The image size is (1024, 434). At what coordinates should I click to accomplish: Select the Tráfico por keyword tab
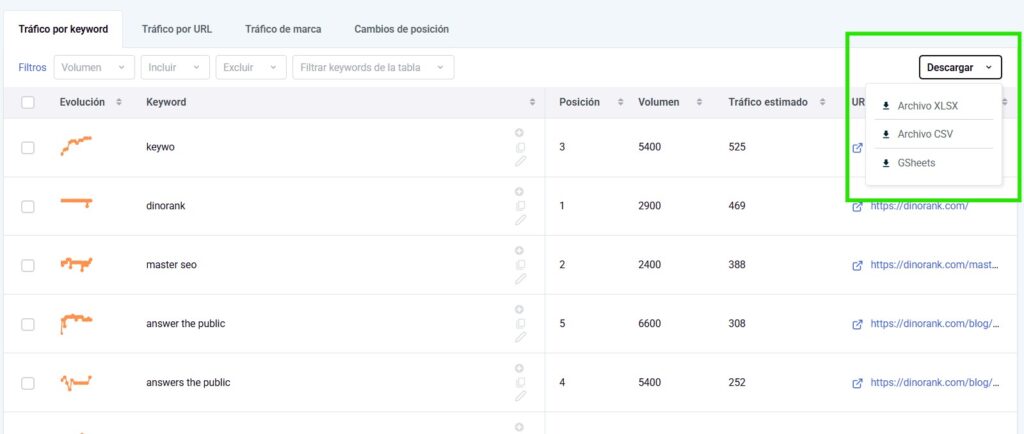(63, 29)
